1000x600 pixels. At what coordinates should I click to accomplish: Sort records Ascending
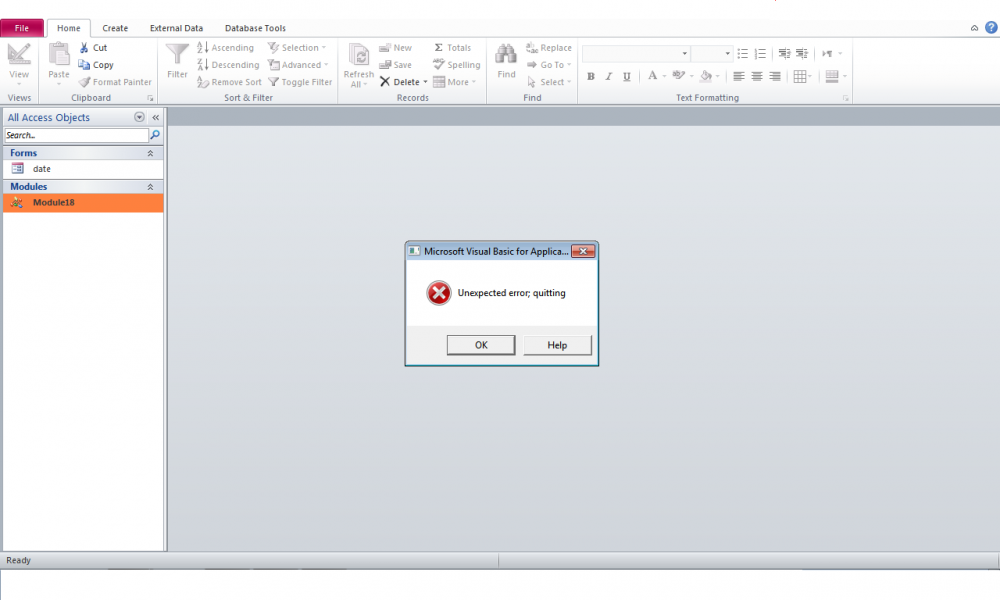(x=225, y=48)
